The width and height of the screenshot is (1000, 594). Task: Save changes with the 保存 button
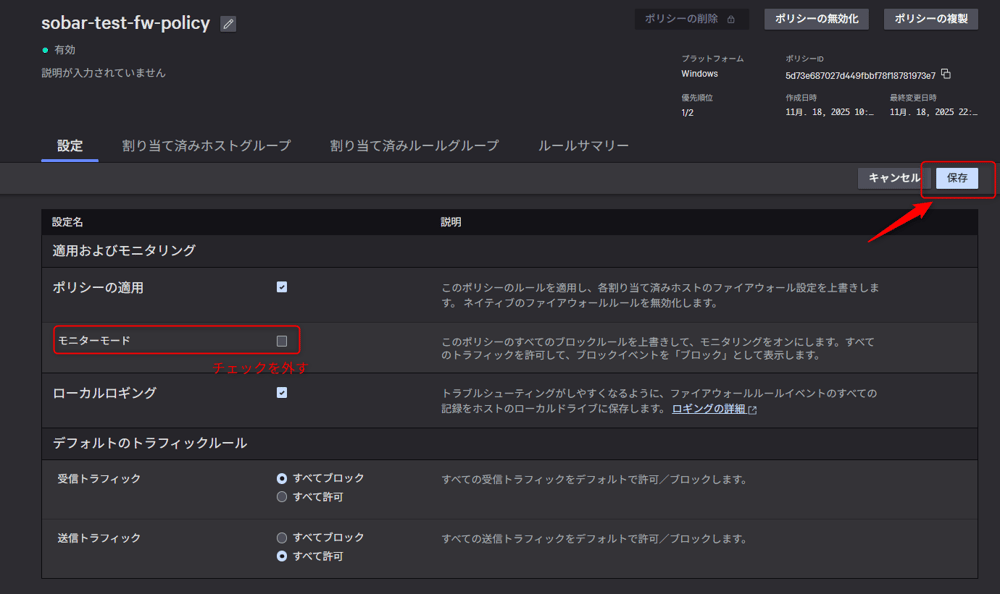(x=956, y=178)
